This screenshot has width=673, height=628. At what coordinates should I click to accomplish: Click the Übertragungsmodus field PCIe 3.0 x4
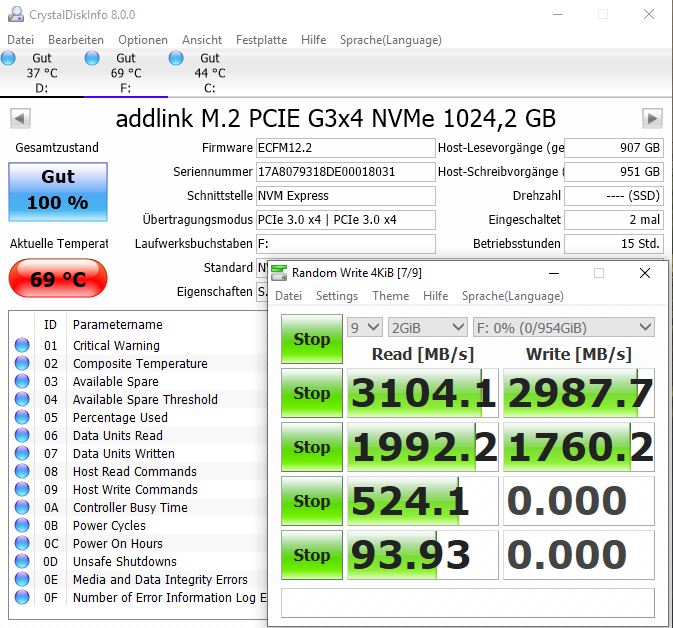point(346,220)
